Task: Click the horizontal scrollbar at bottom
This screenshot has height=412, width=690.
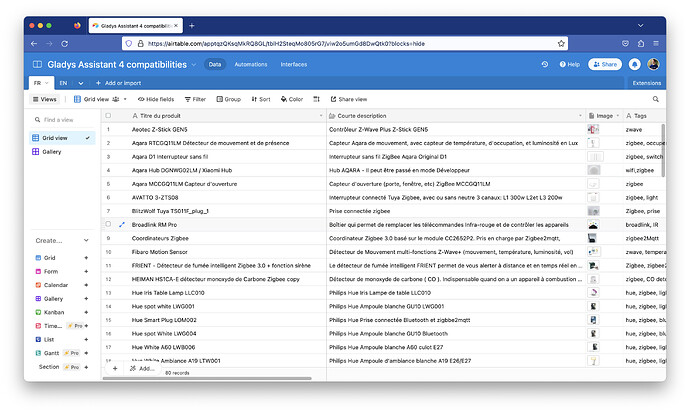Action: coord(207,378)
